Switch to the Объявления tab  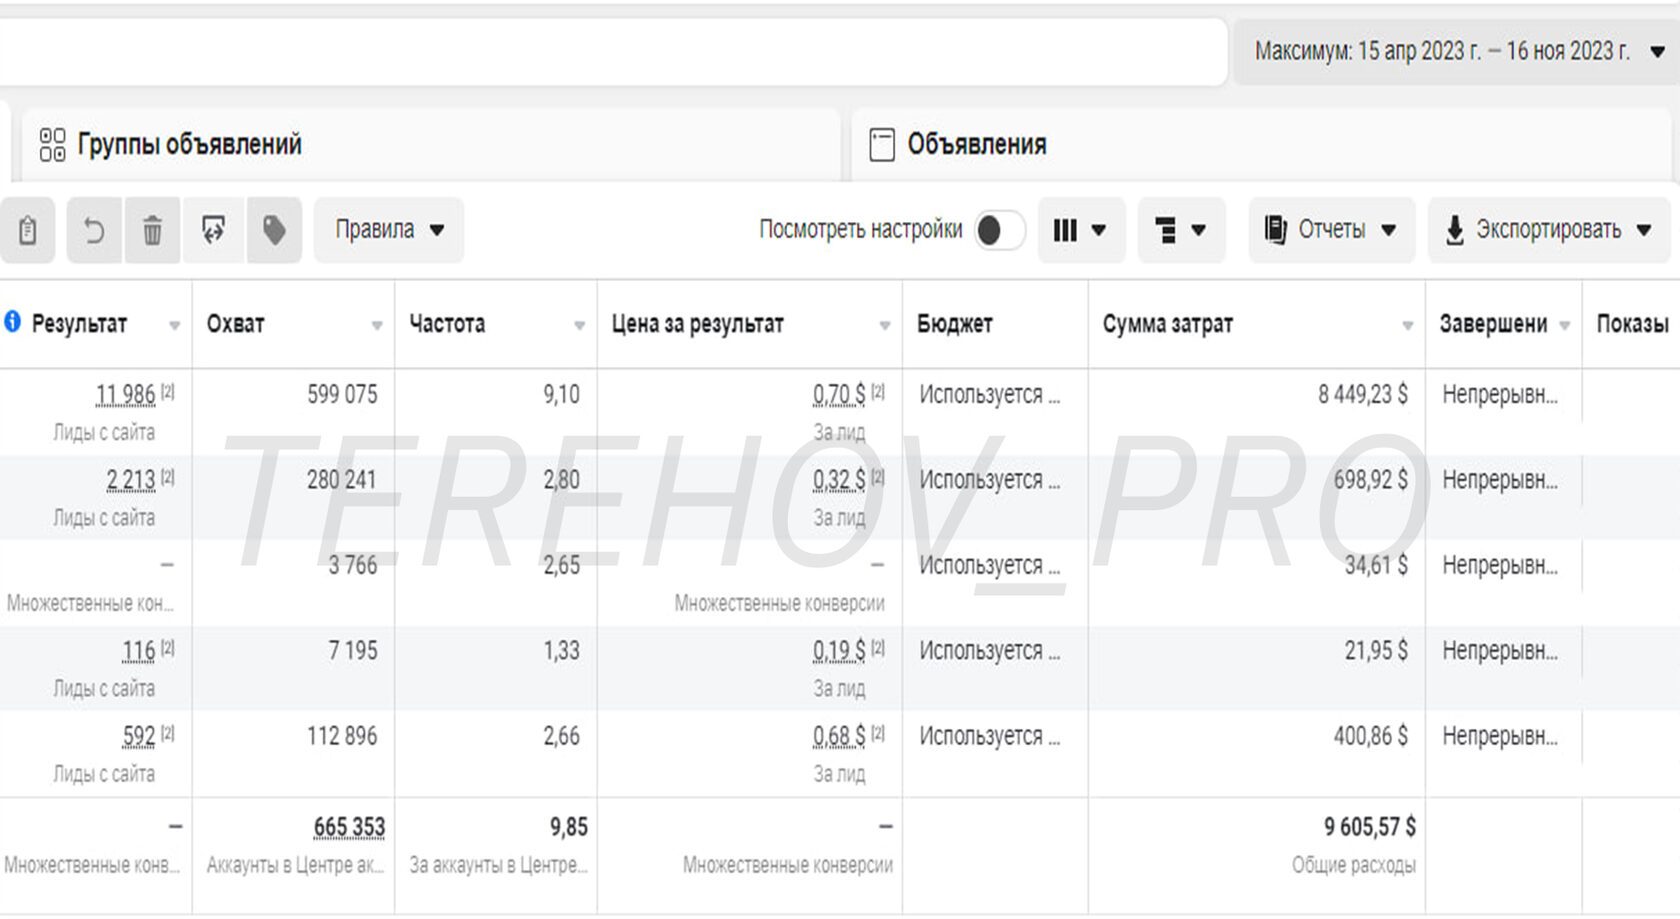coord(1261,145)
